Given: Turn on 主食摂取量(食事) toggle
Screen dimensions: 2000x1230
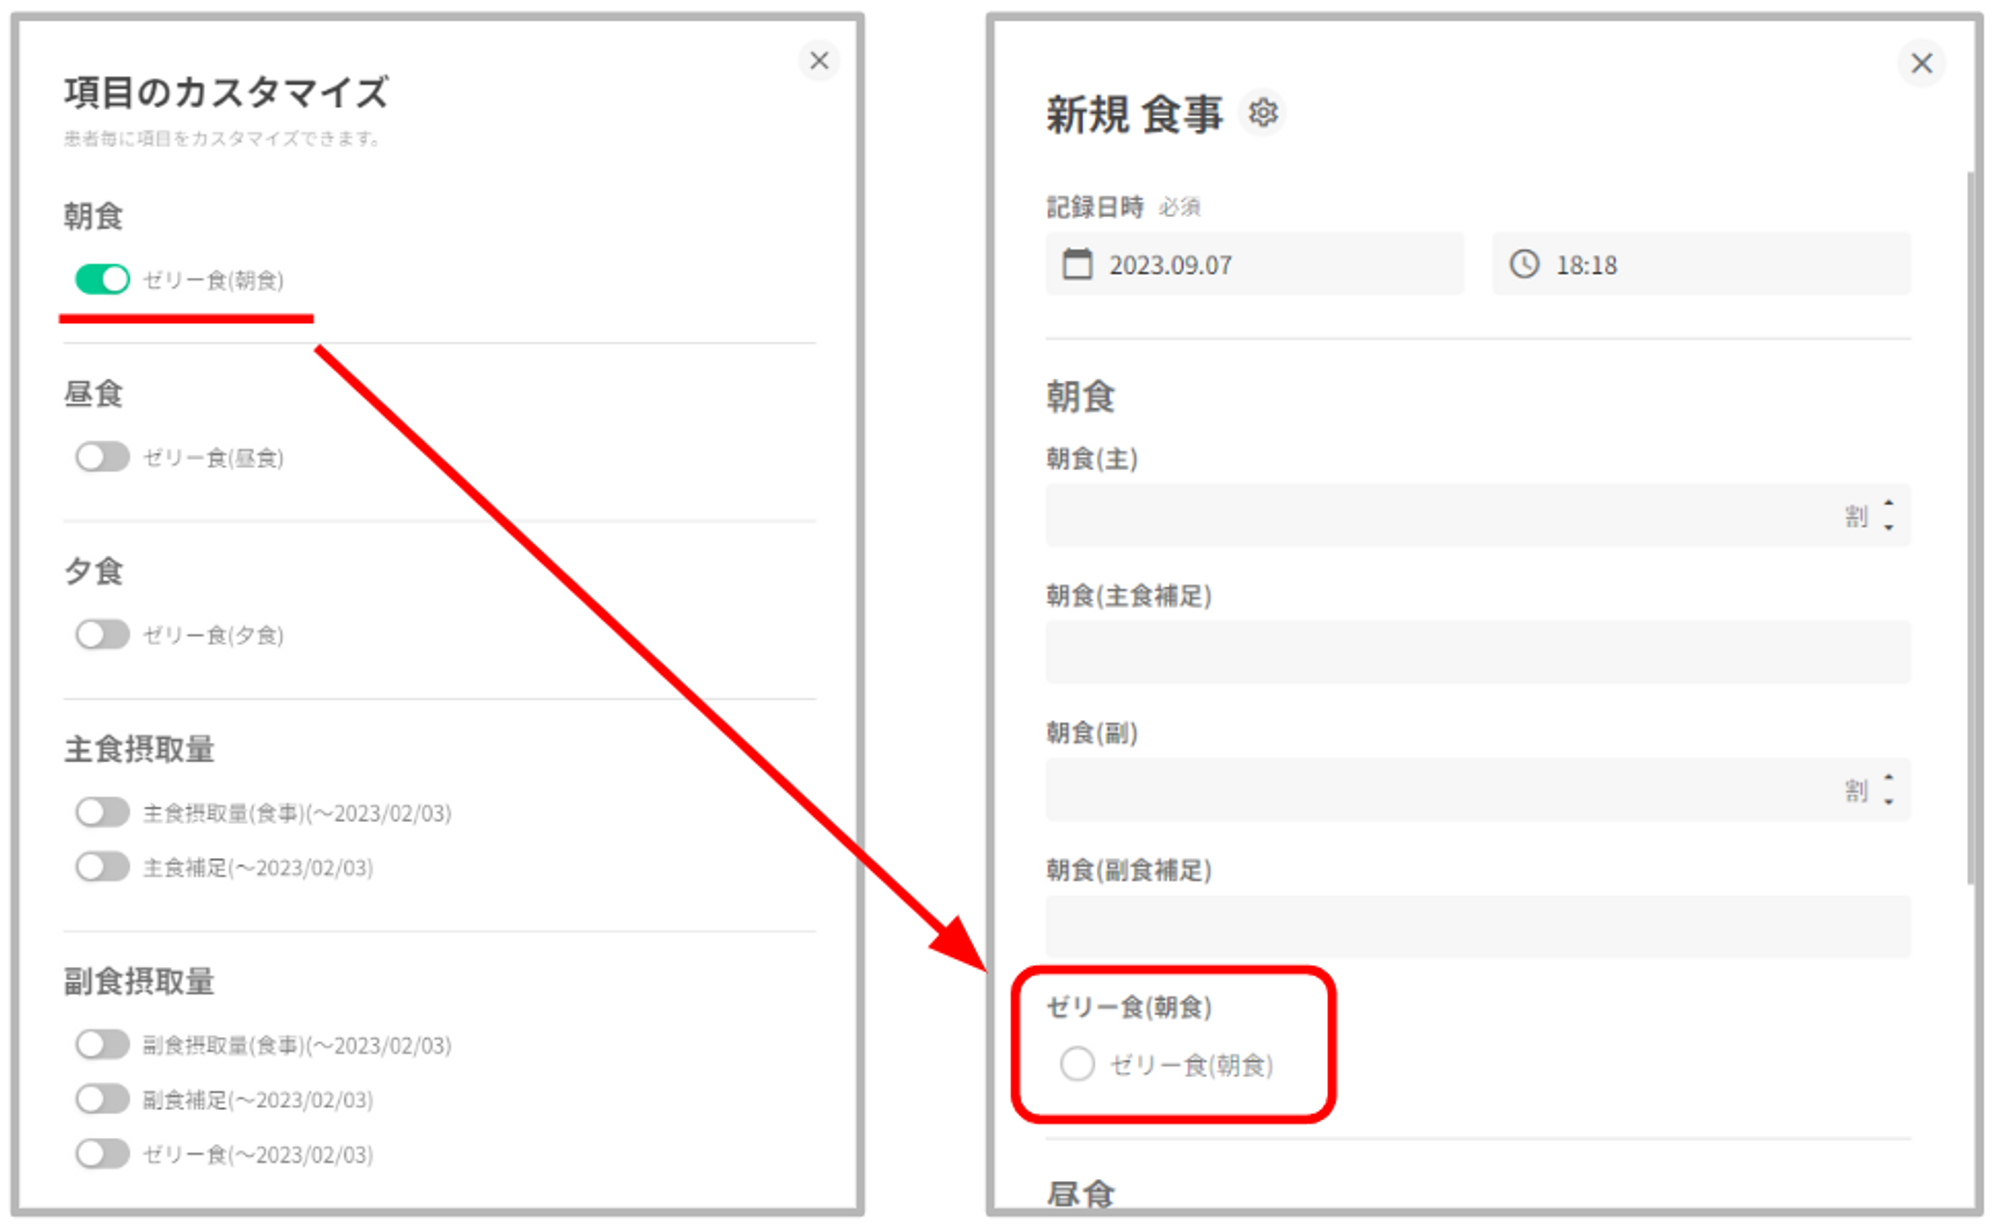Looking at the screenshot, I should coord(102,812).
